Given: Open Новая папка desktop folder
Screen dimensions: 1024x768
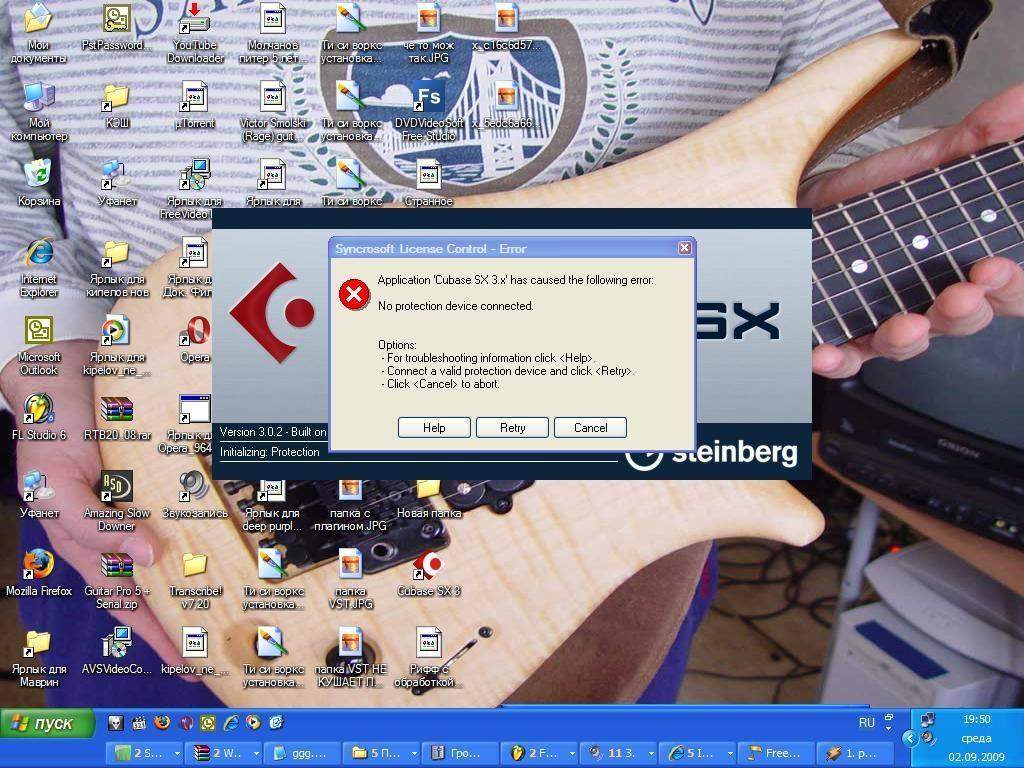Looking at the screenshot, I should click(428, 500).
